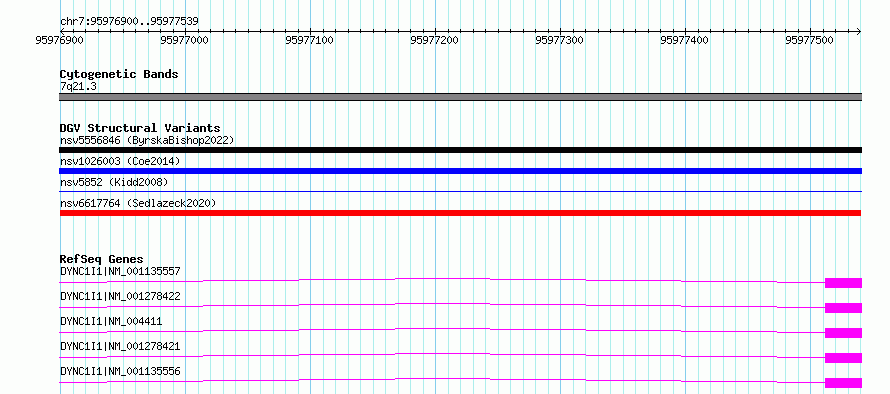This screenshot has width=890, height=394.
Task: Click the thick blue nsv1026003 variant bar
Action: pyautogui.click(x=460, y=171)
